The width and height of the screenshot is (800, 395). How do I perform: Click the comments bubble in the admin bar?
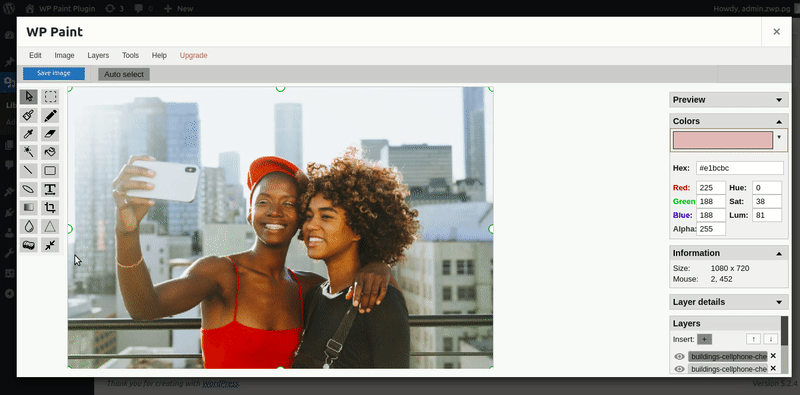(x=143, y=8)
